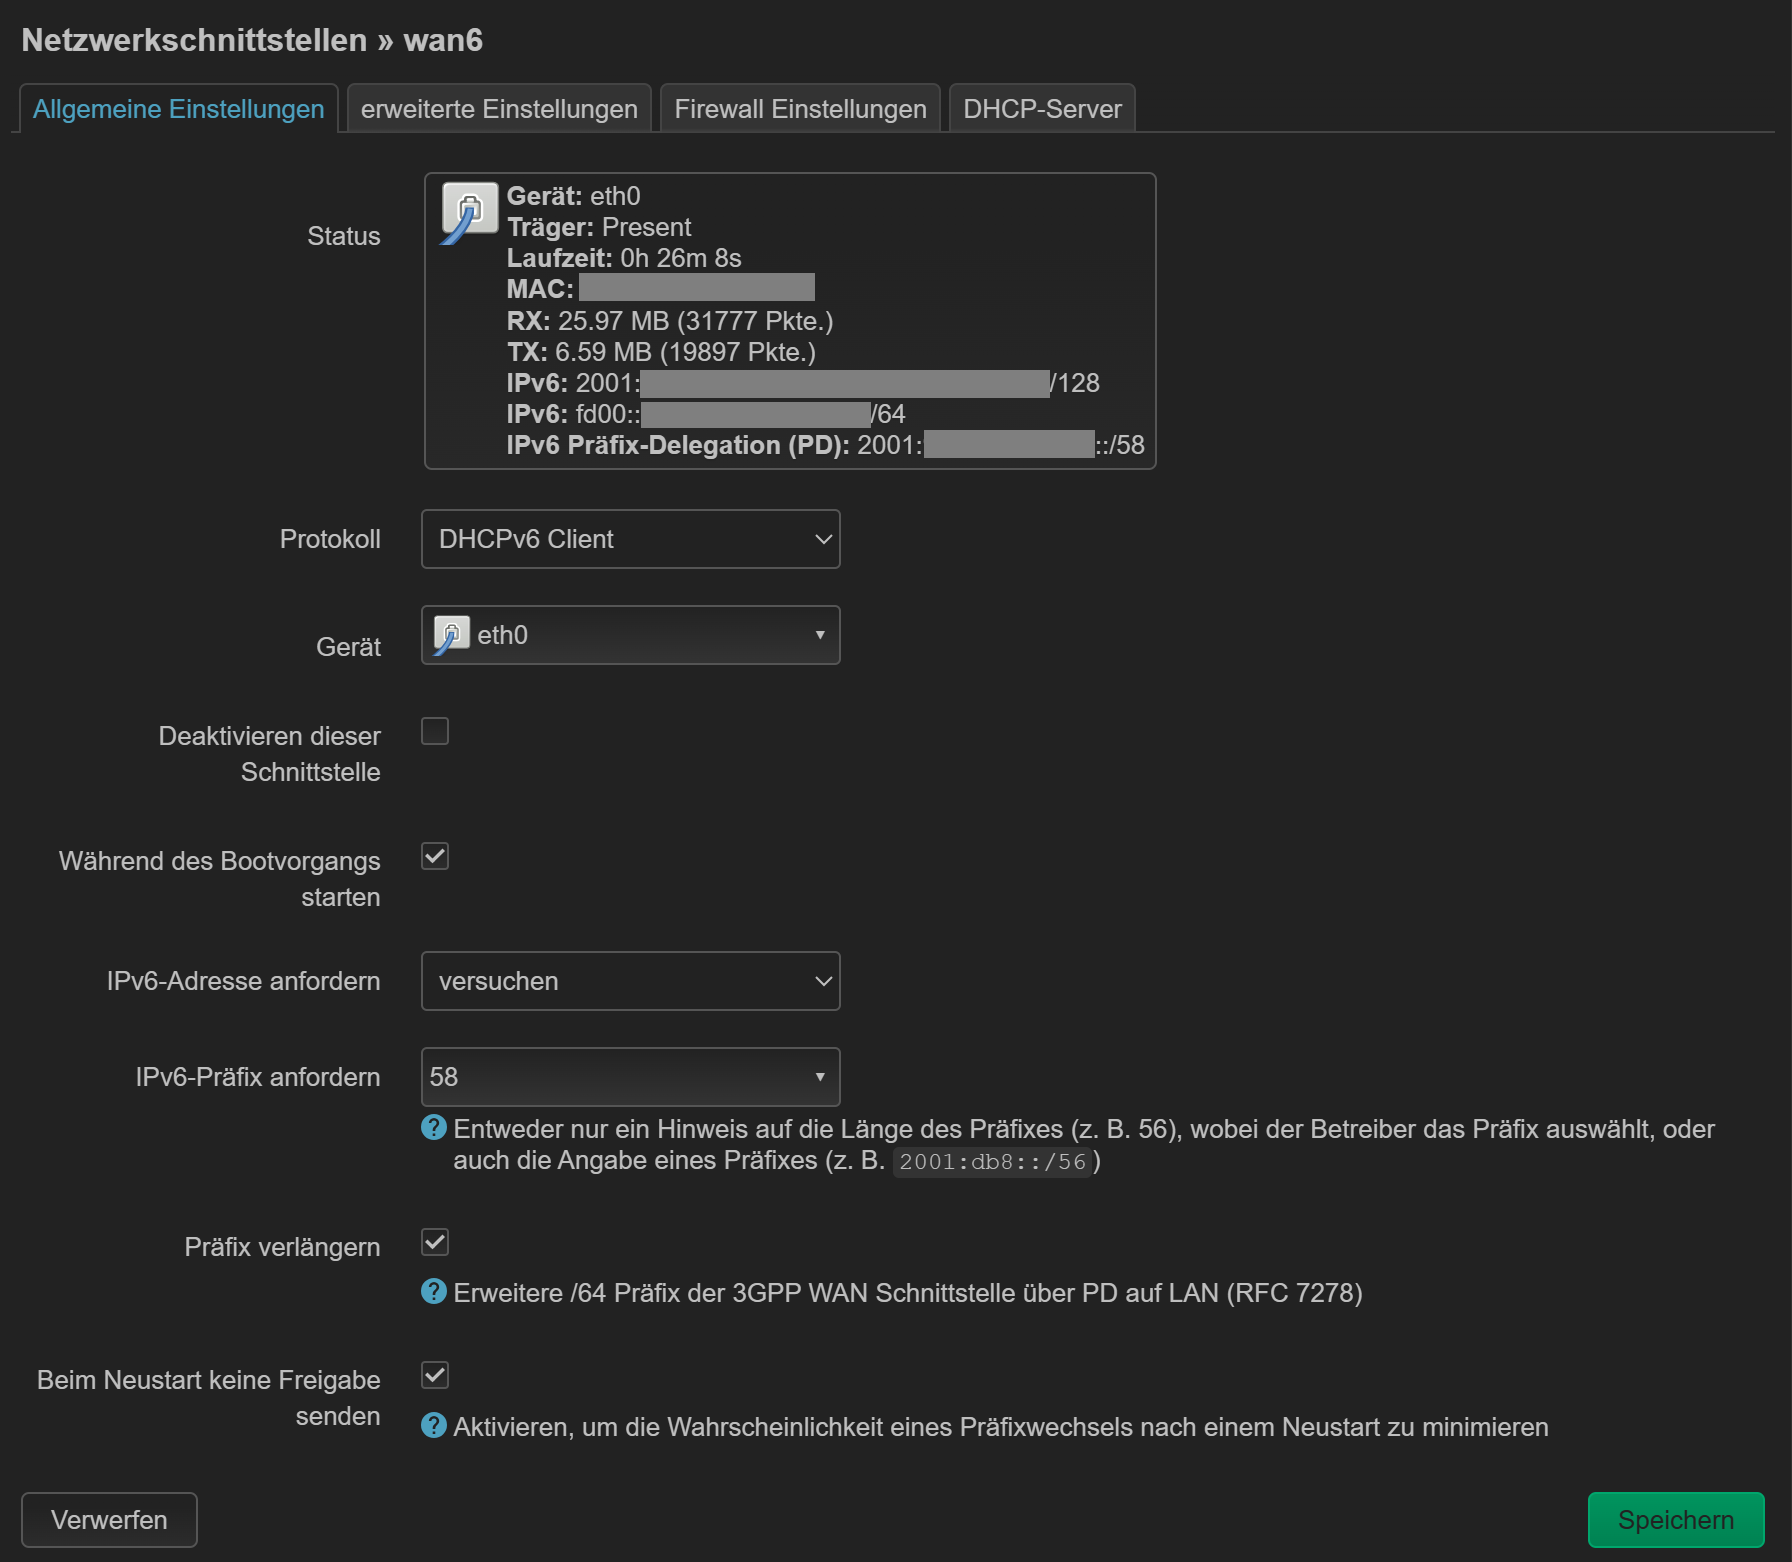Switch to erweiterte Einstellungen tab
1792x1562 pixels.
point(499,109)
